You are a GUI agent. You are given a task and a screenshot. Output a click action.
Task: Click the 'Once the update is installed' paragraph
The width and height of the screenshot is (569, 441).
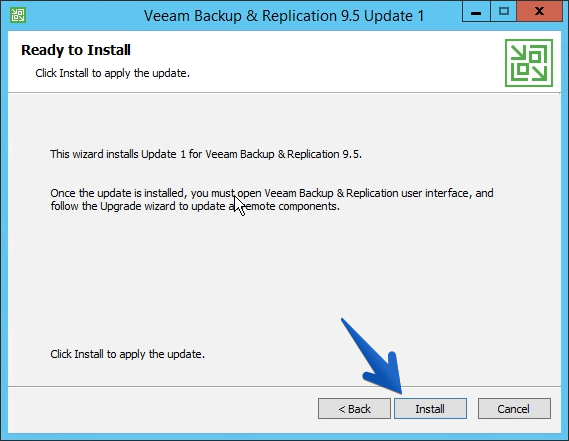(x=272, y=200)
